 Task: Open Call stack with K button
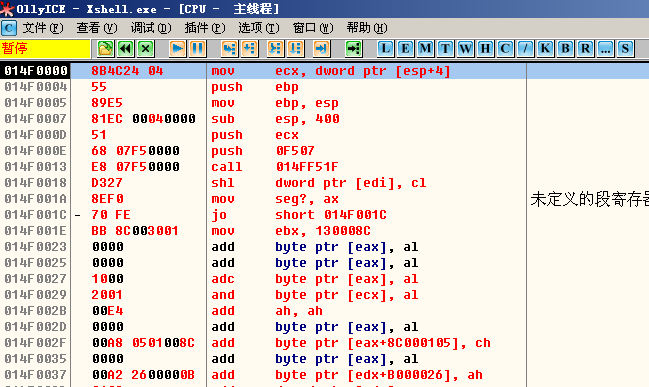(x=545, y=49)
